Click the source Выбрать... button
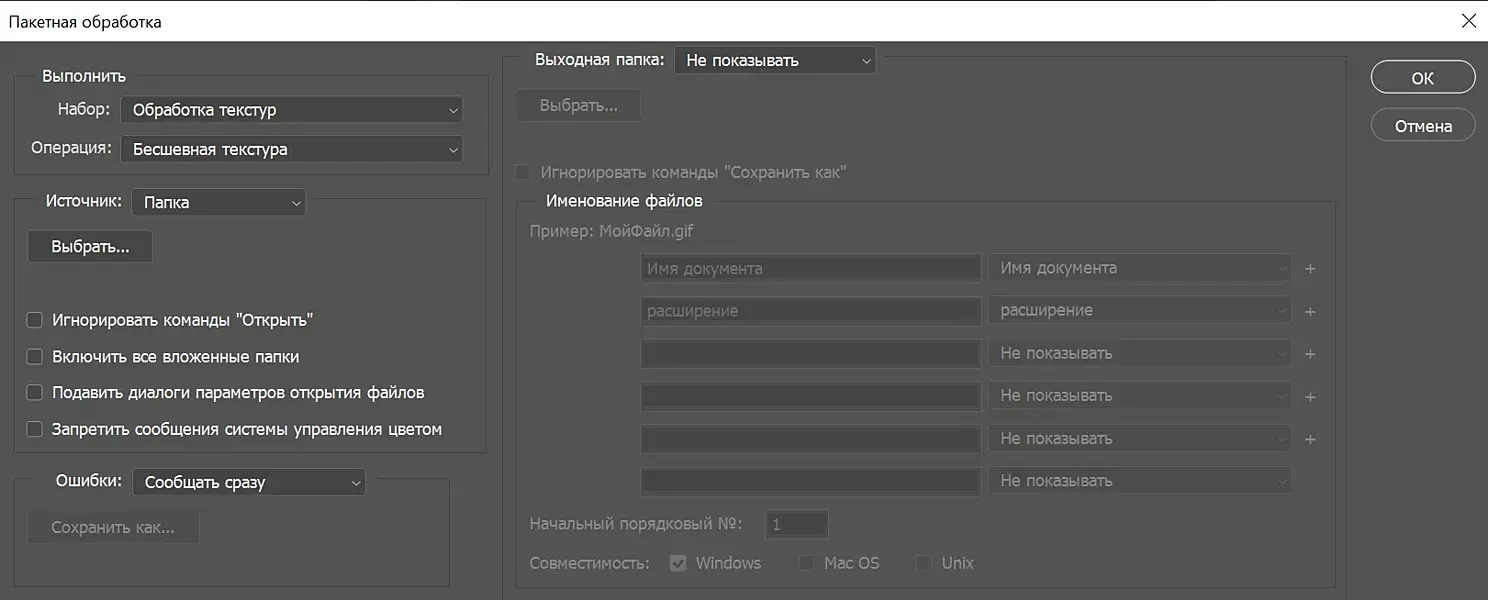Viewport: 1488px width, 600px height. [x=90, y=247]
